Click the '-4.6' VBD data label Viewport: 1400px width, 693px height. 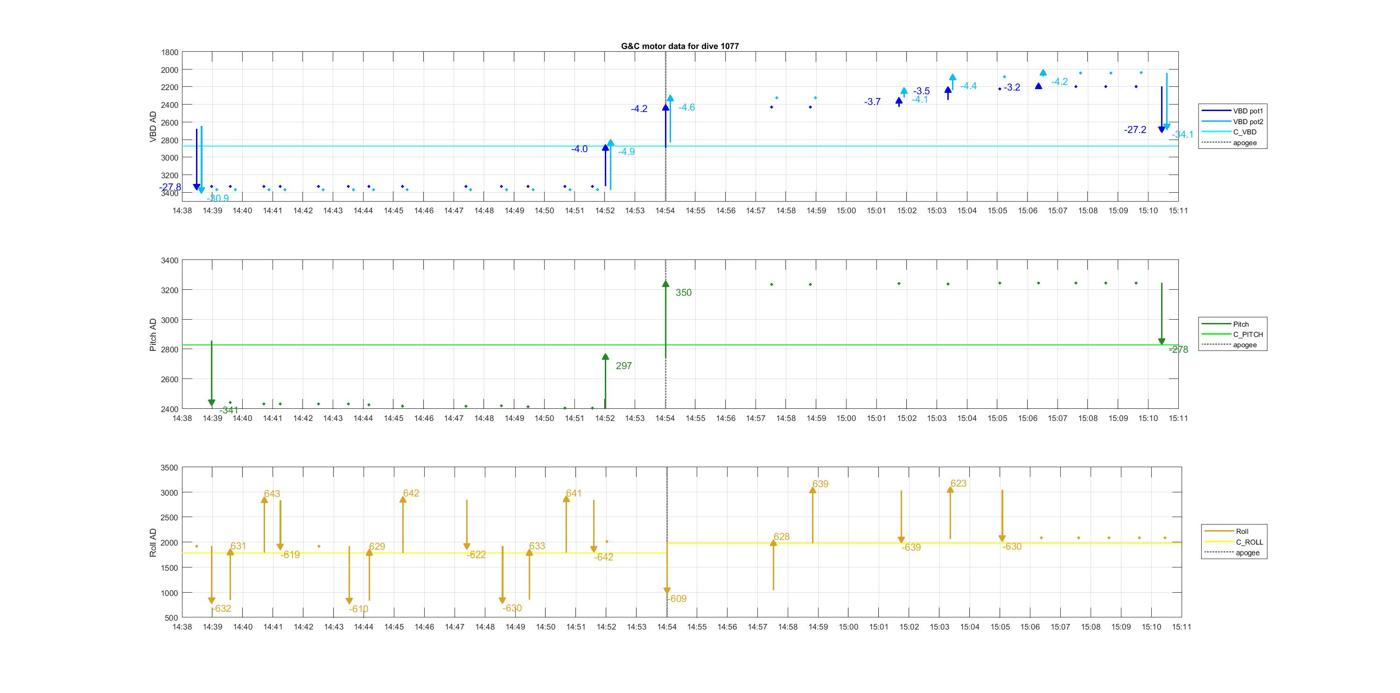pyautogui.click(x=687, y=107)
